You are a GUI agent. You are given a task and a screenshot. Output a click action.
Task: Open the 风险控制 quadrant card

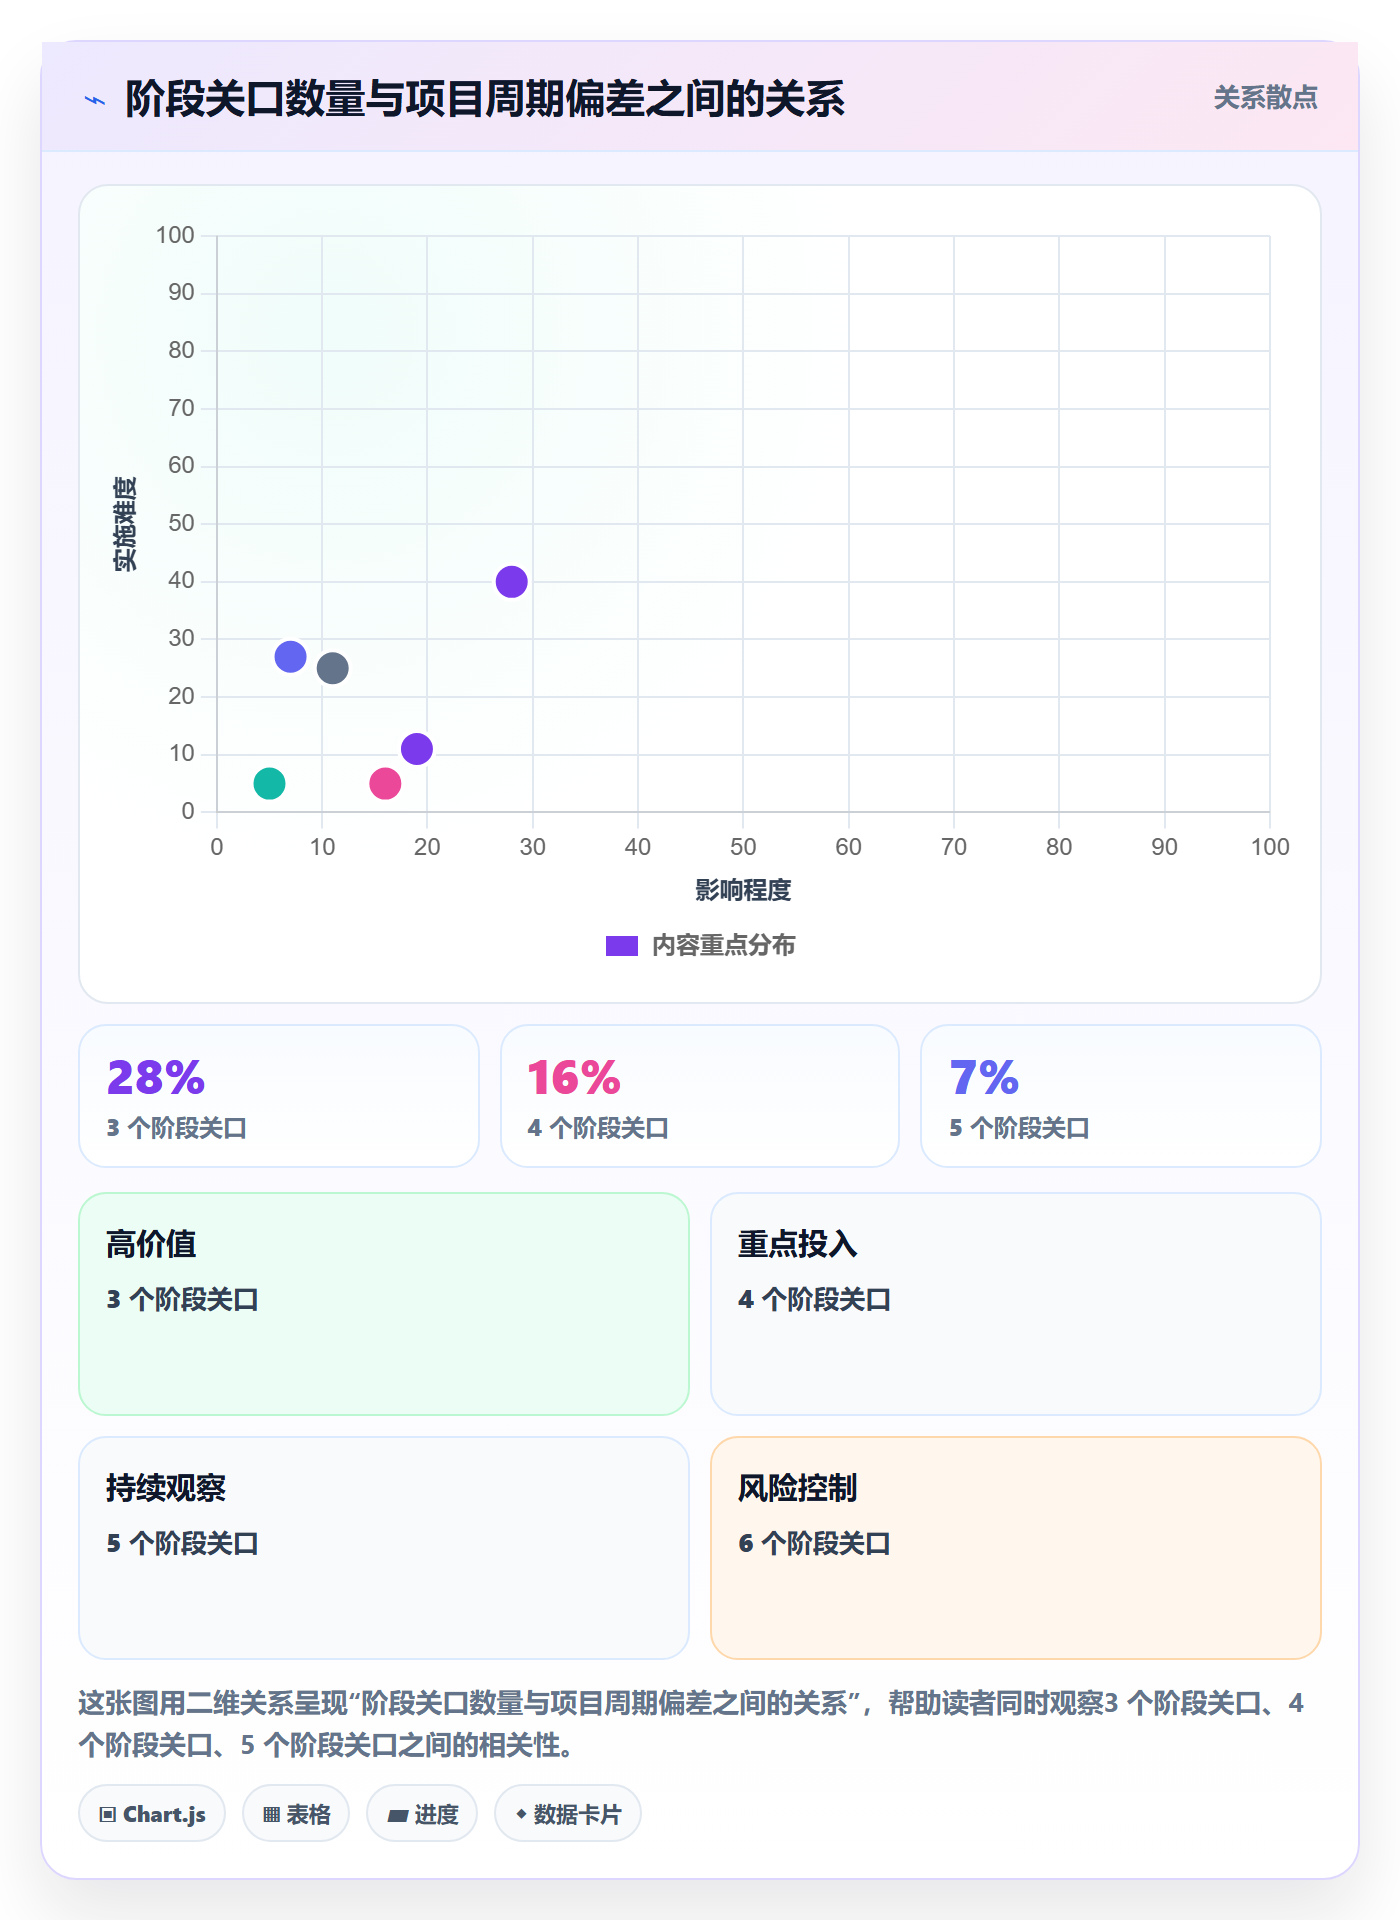1016,1548
